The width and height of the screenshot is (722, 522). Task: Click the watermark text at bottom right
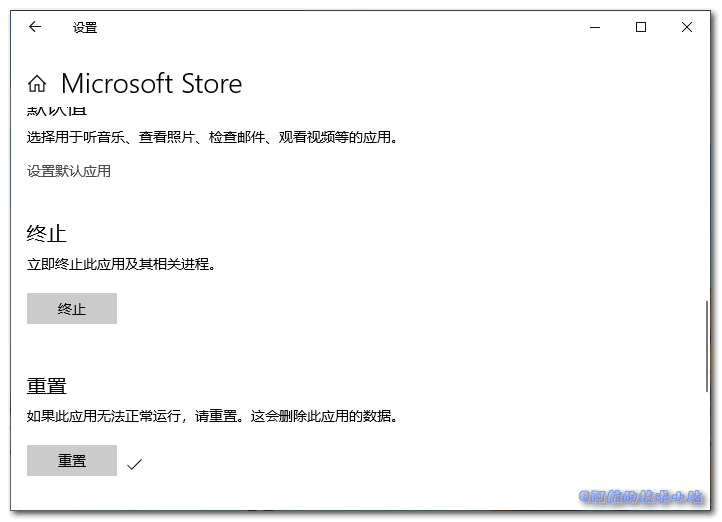642,496
